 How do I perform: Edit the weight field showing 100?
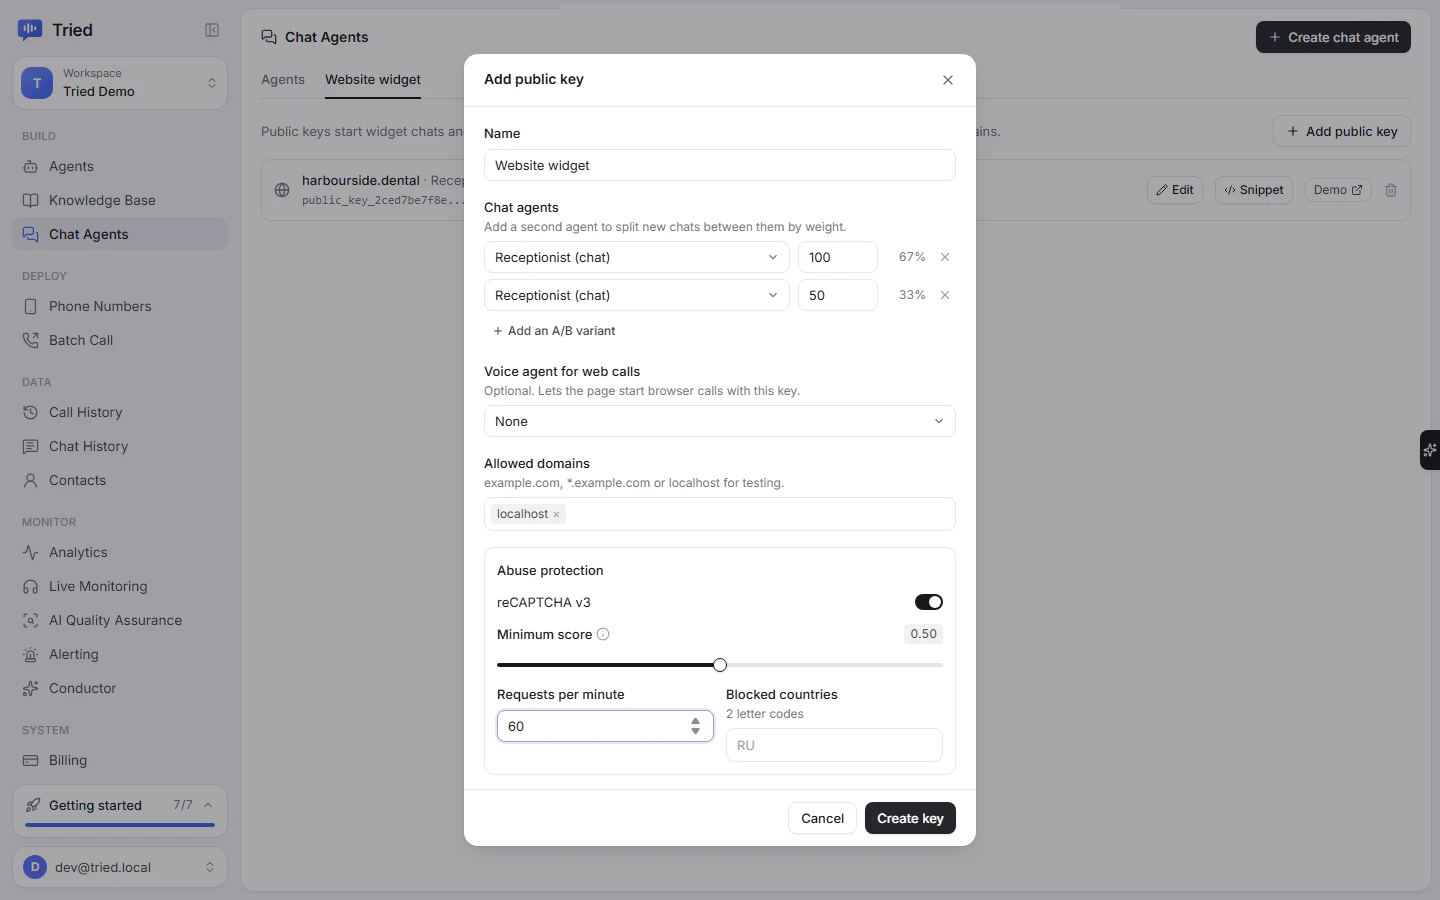click(838, 257)
